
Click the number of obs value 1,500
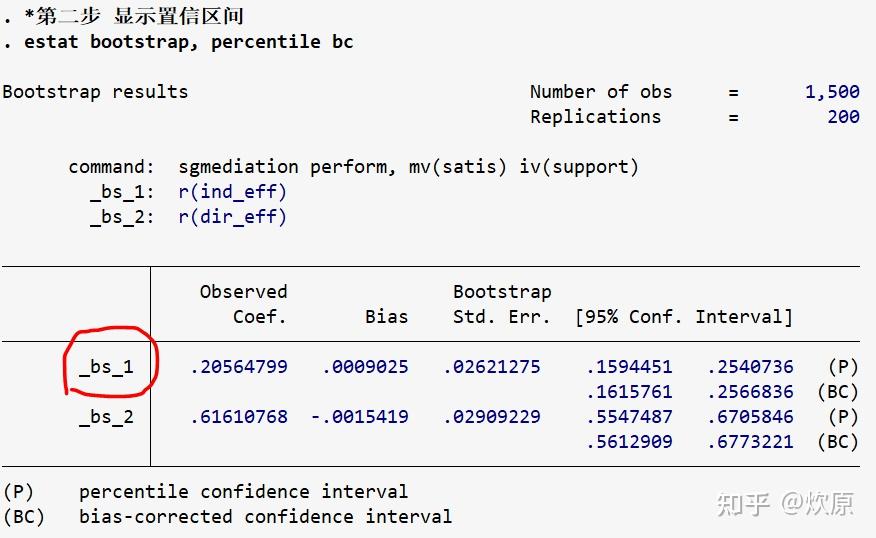pos(832,91)
